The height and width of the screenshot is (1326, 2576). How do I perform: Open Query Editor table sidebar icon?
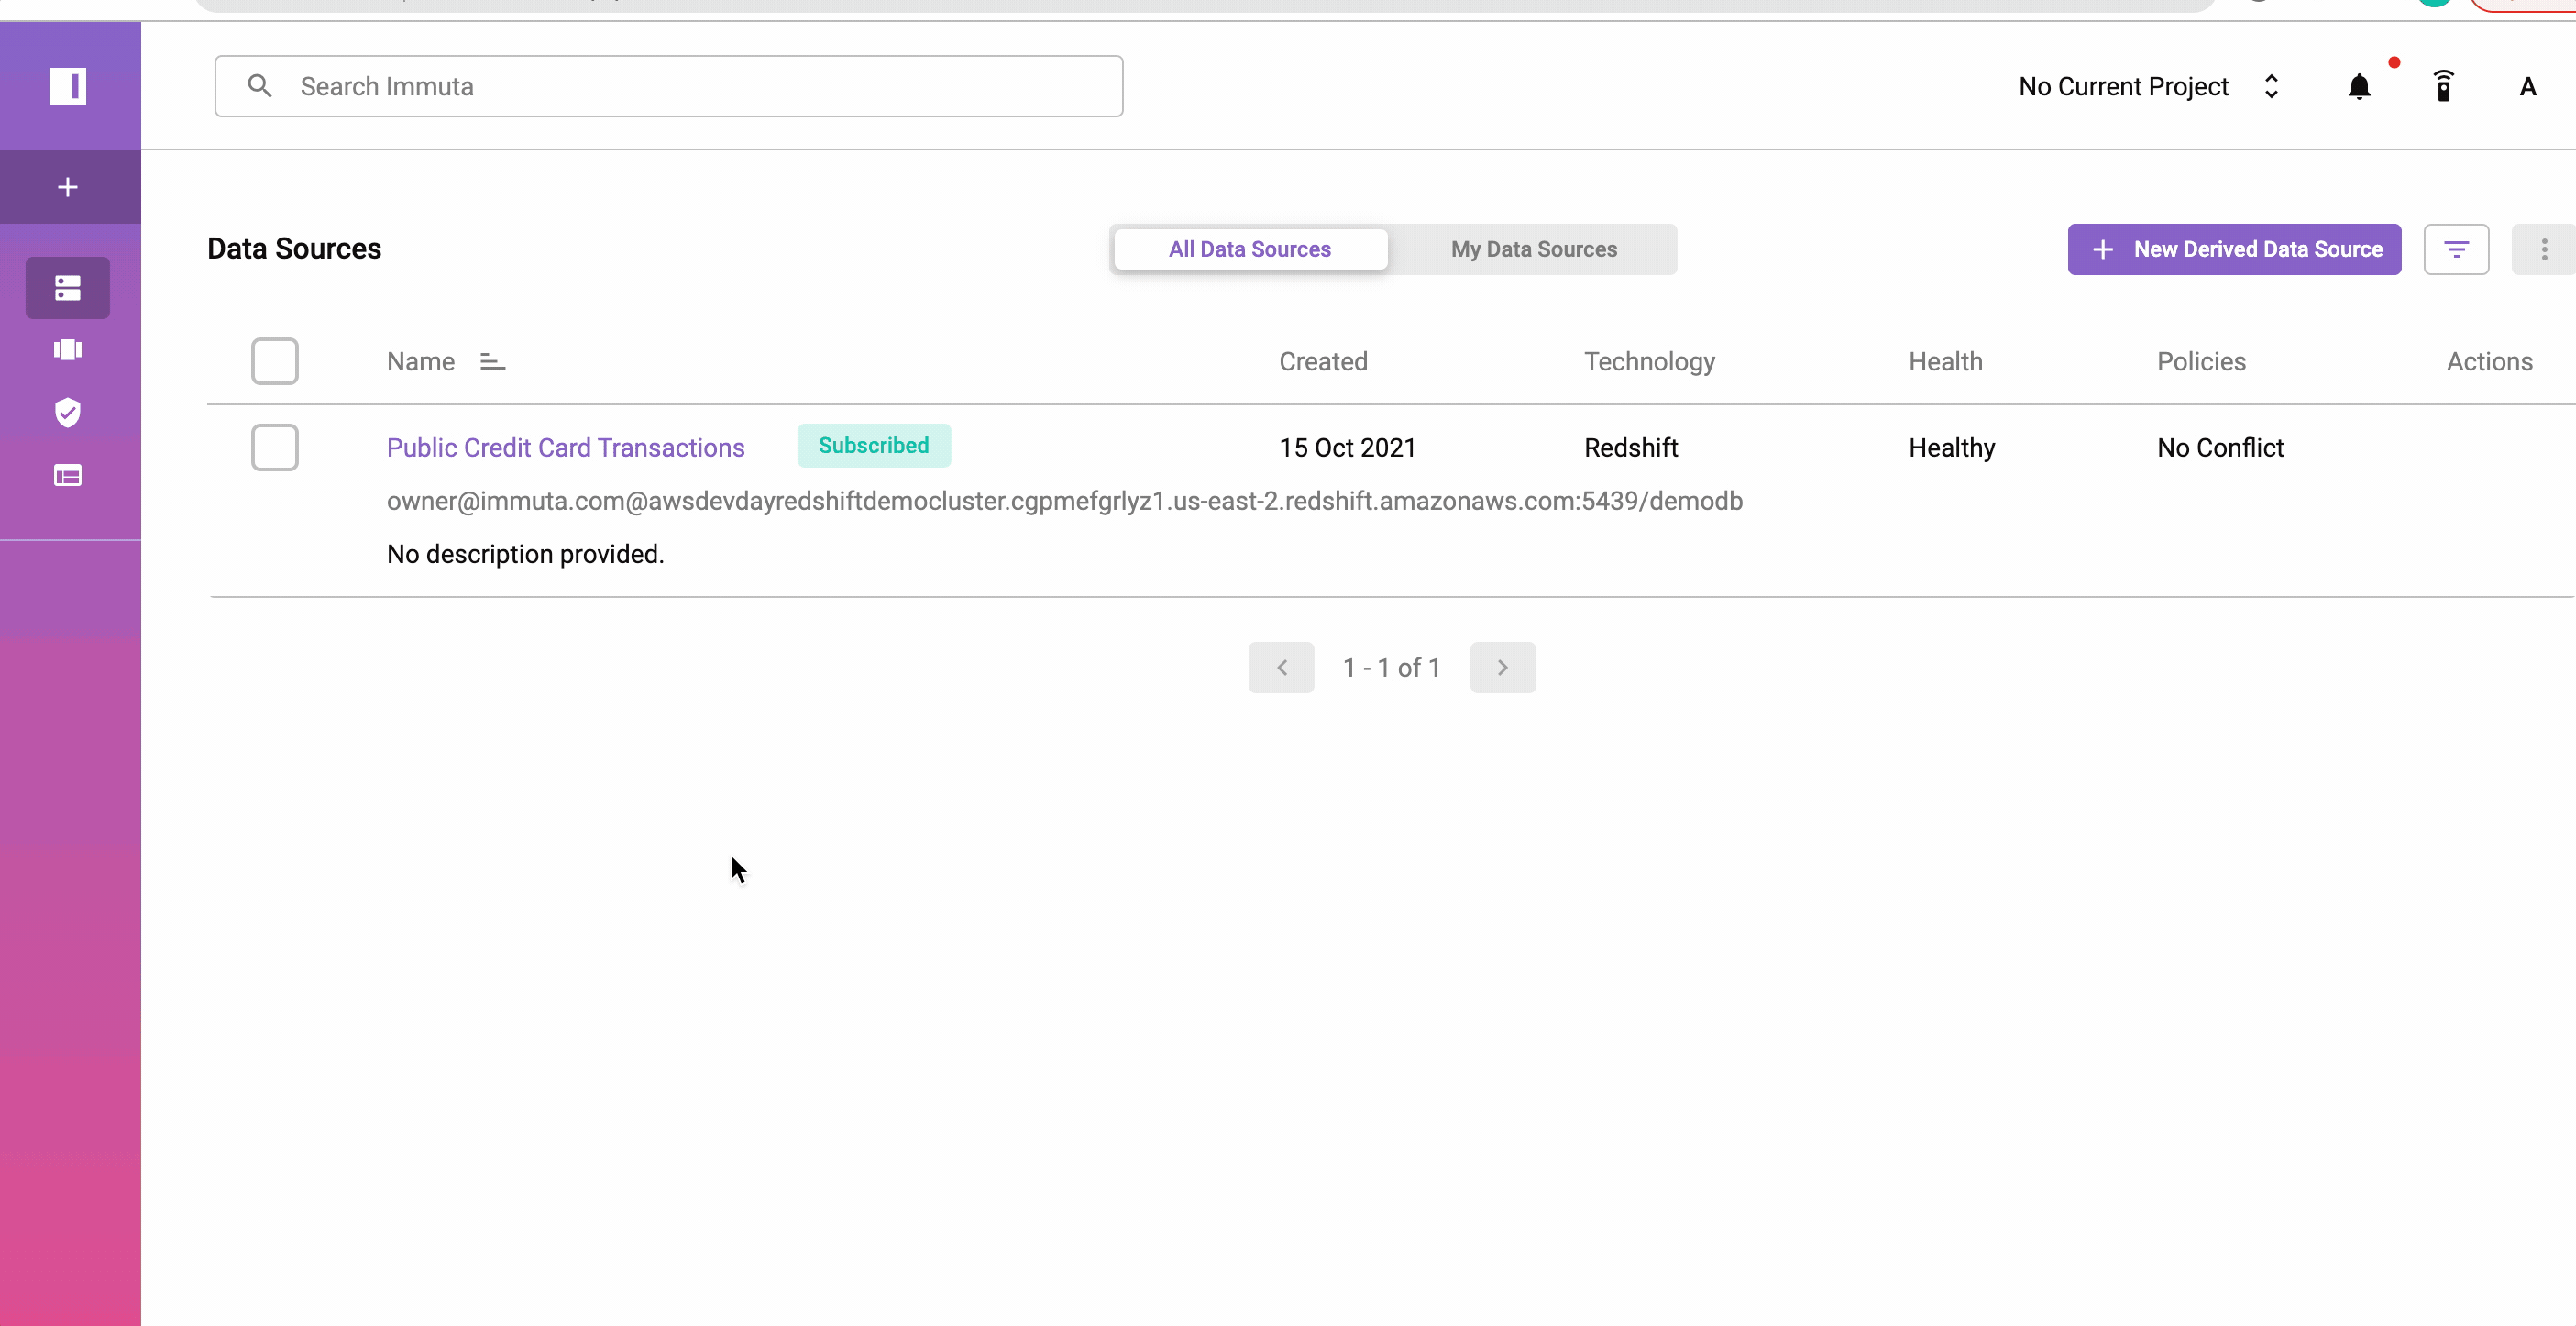click(x=68, y=475)
